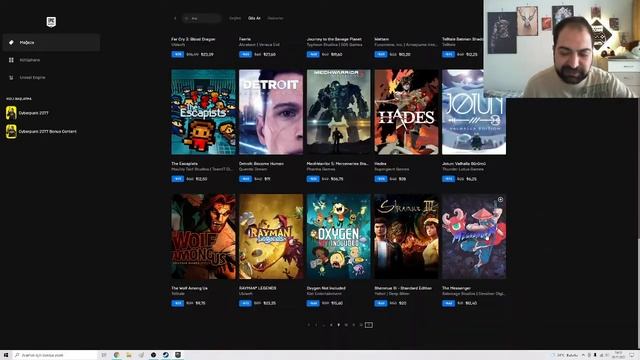Click Far Cry 3: Blood Dragon title
The height and width of the screenshot is (360, 640).
point(193,39)
